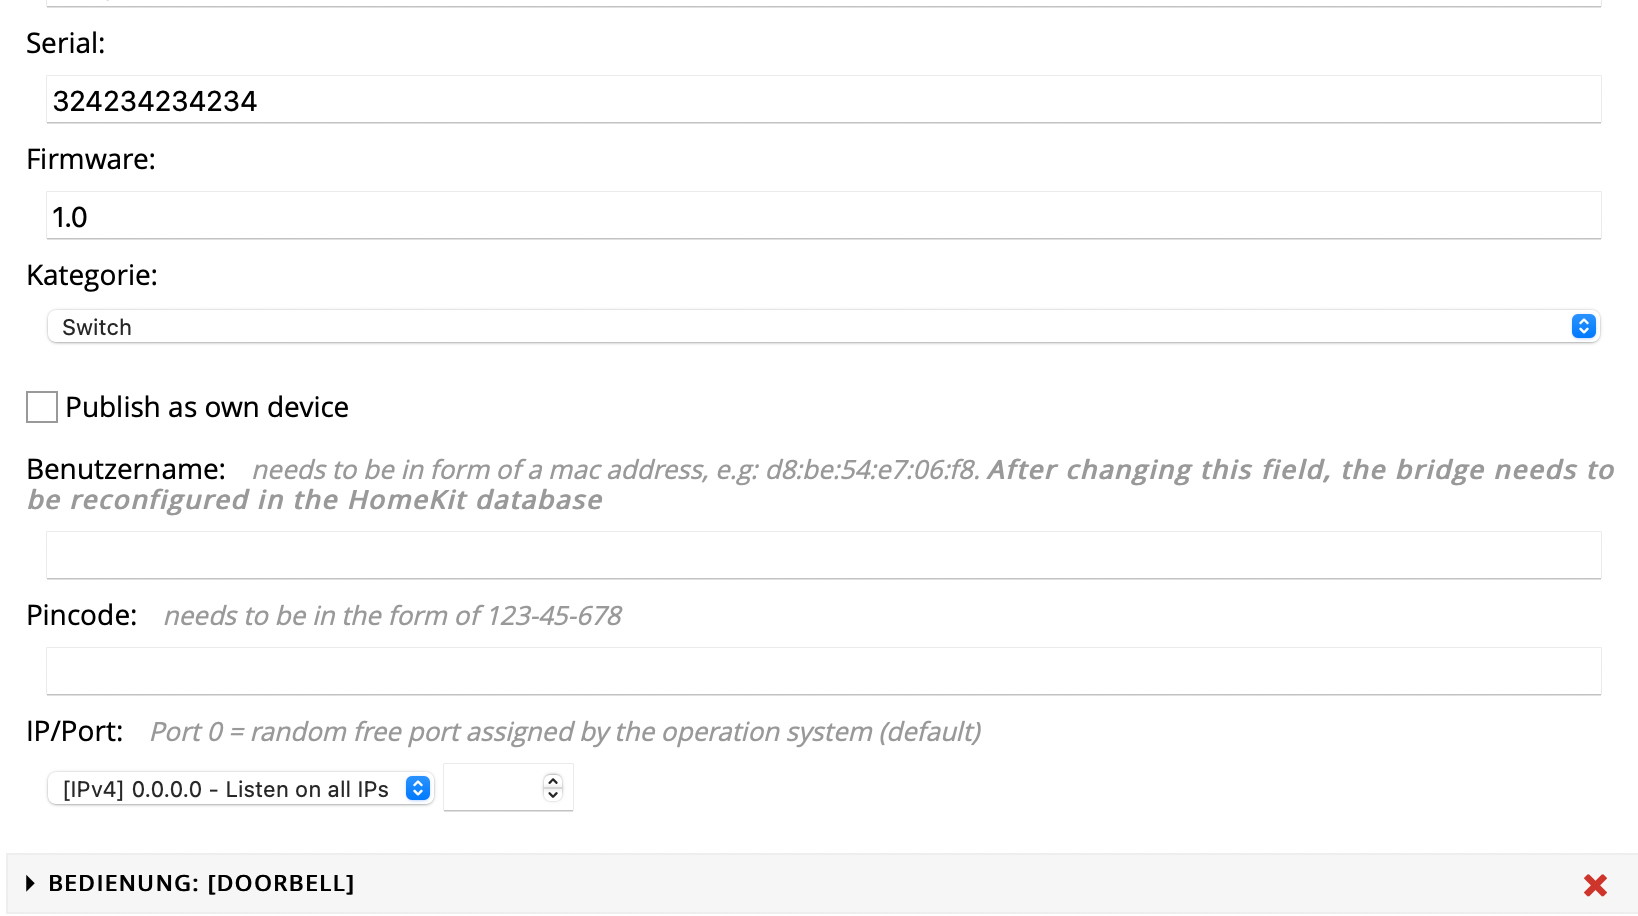The width and height of the screenshot is (1638, 916).
Task: Click the BEDIENUNG: [DOORBELL] header title
Action: pos(201,884)
